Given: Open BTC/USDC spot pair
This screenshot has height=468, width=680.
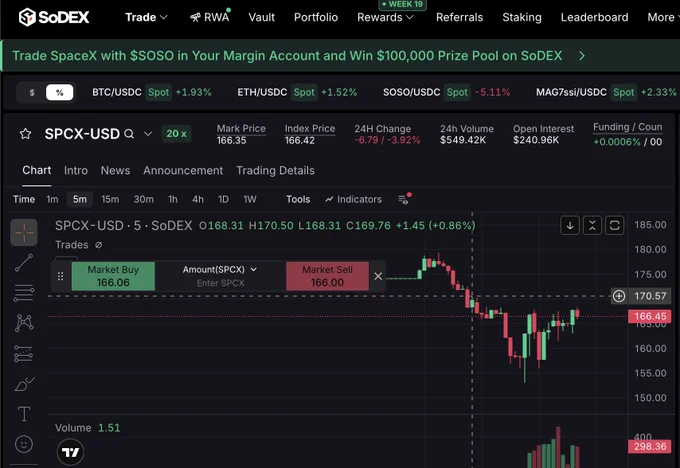Looking at the screenshot, I should 152,92.
